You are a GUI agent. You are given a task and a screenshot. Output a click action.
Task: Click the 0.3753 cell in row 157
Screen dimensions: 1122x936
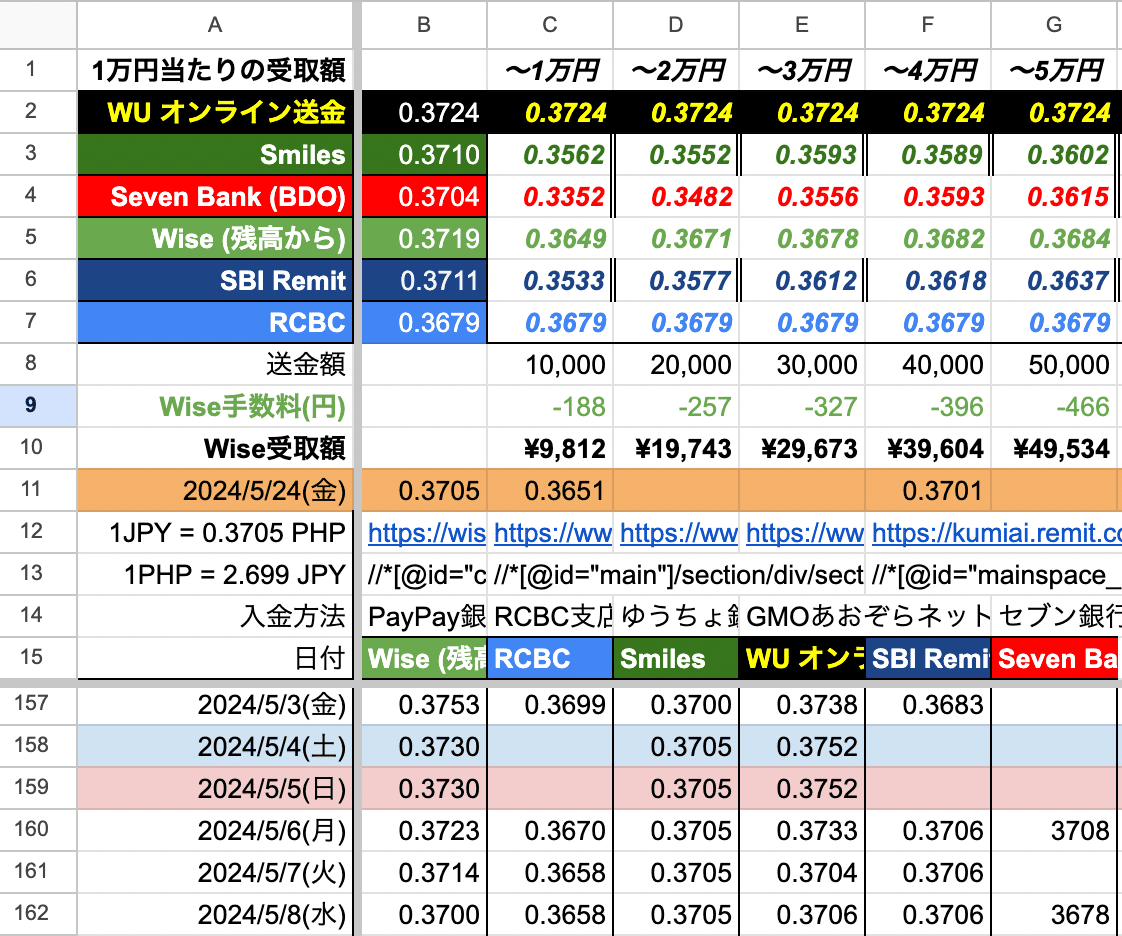pos(424,705)
